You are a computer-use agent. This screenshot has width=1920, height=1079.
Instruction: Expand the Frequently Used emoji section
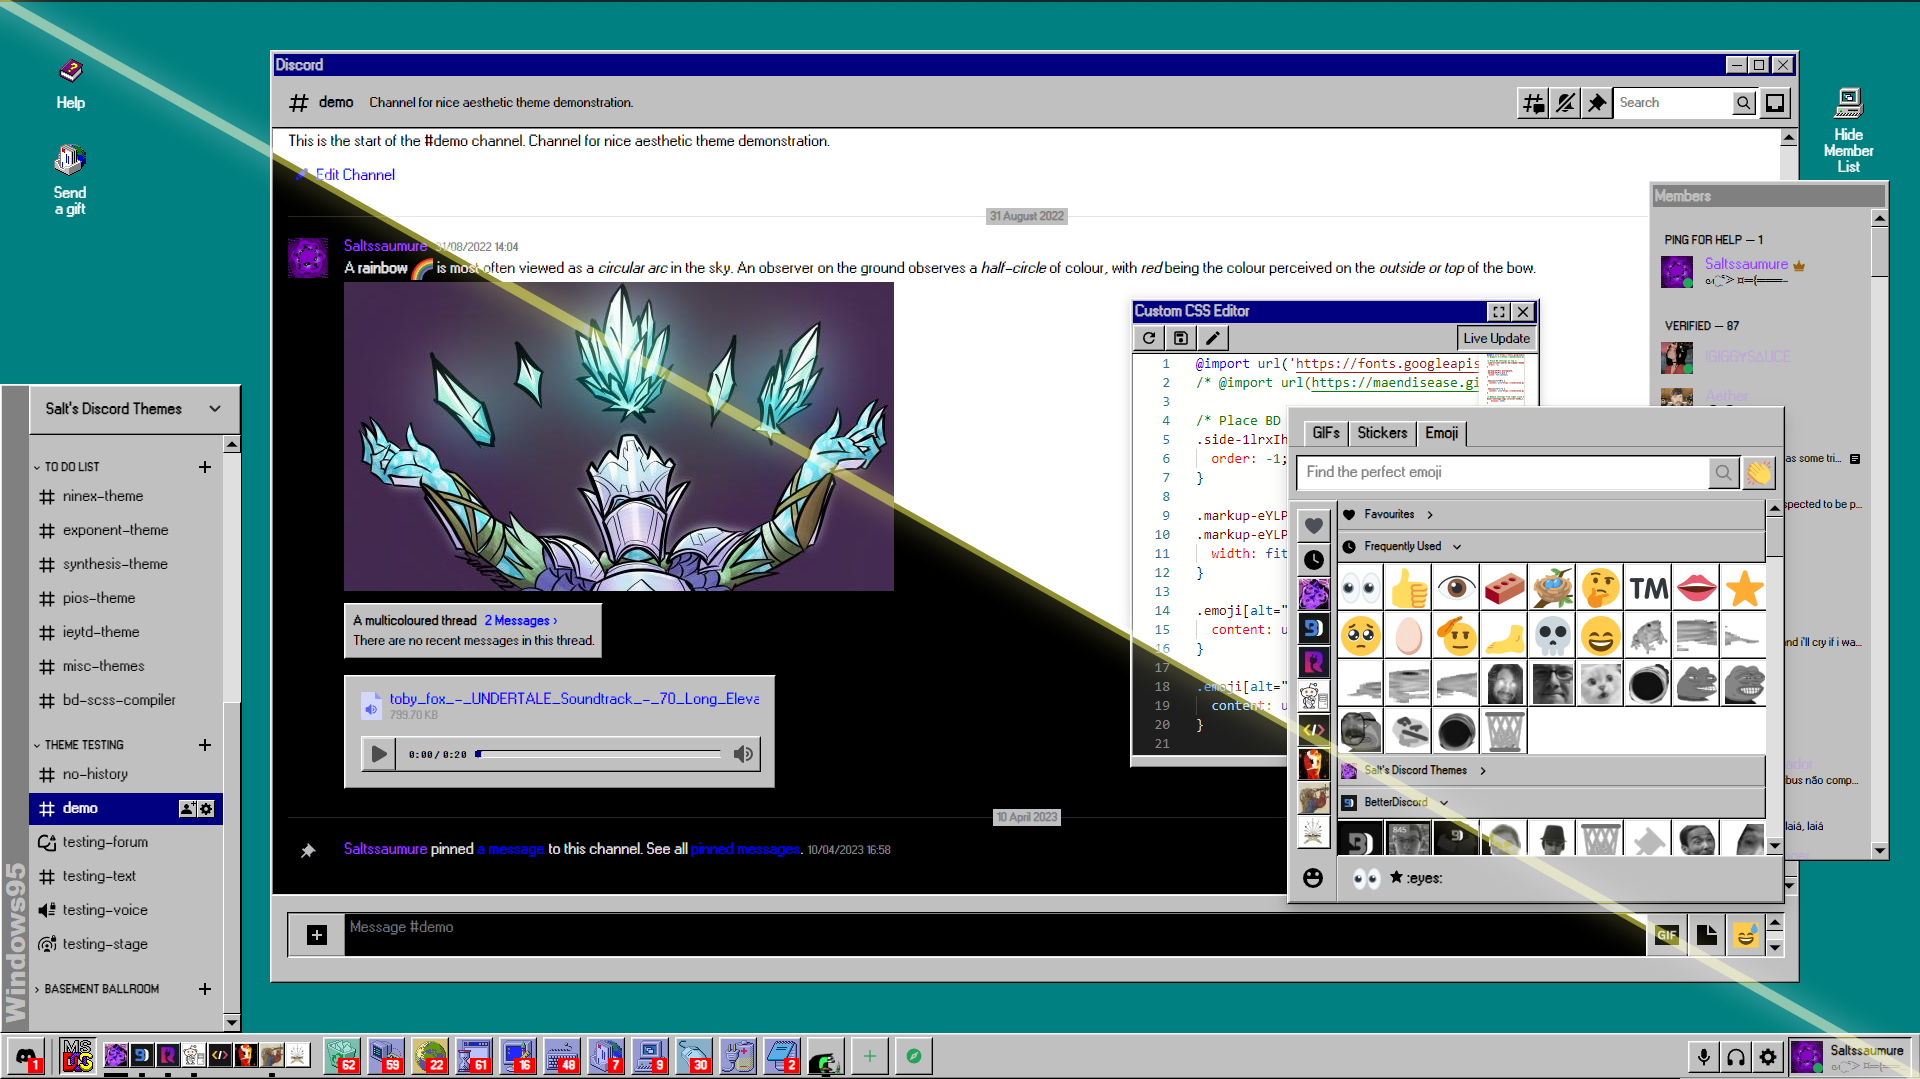coord(1403,546)
